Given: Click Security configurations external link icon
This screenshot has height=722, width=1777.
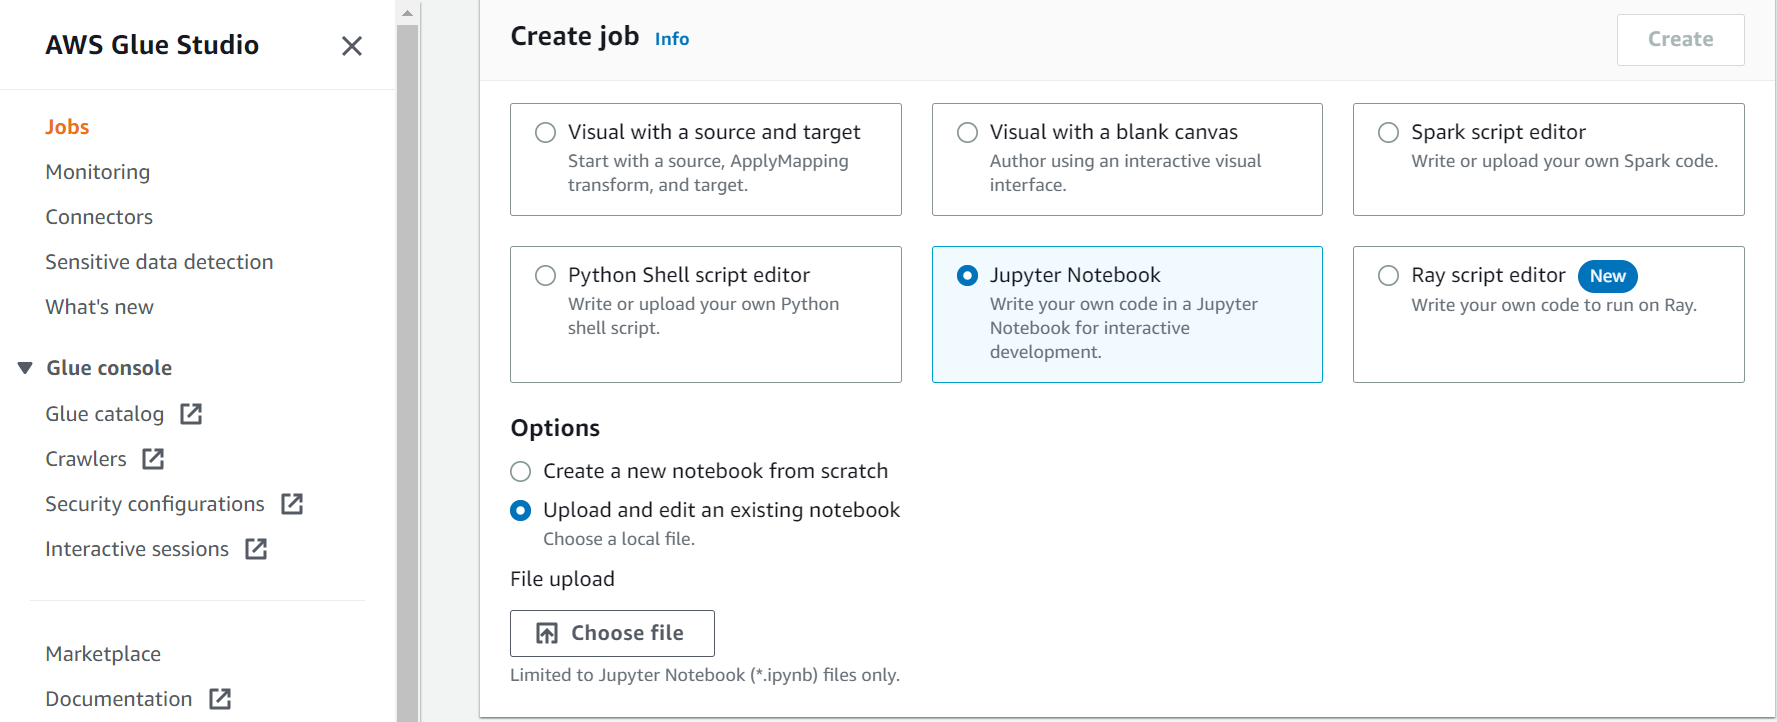Looking at the screenshot, I should coord(292,504).
